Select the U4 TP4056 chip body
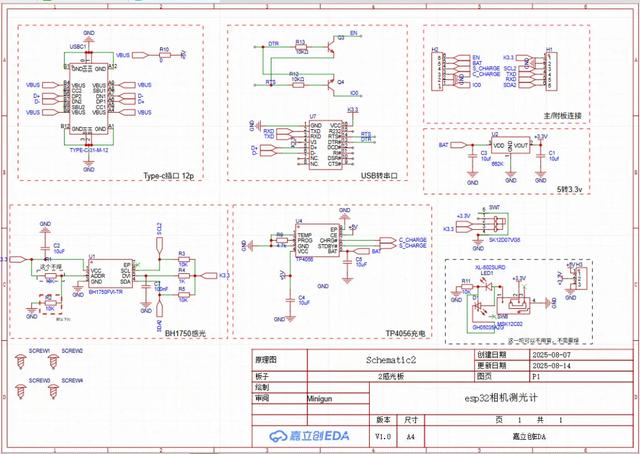 (318, 240)
